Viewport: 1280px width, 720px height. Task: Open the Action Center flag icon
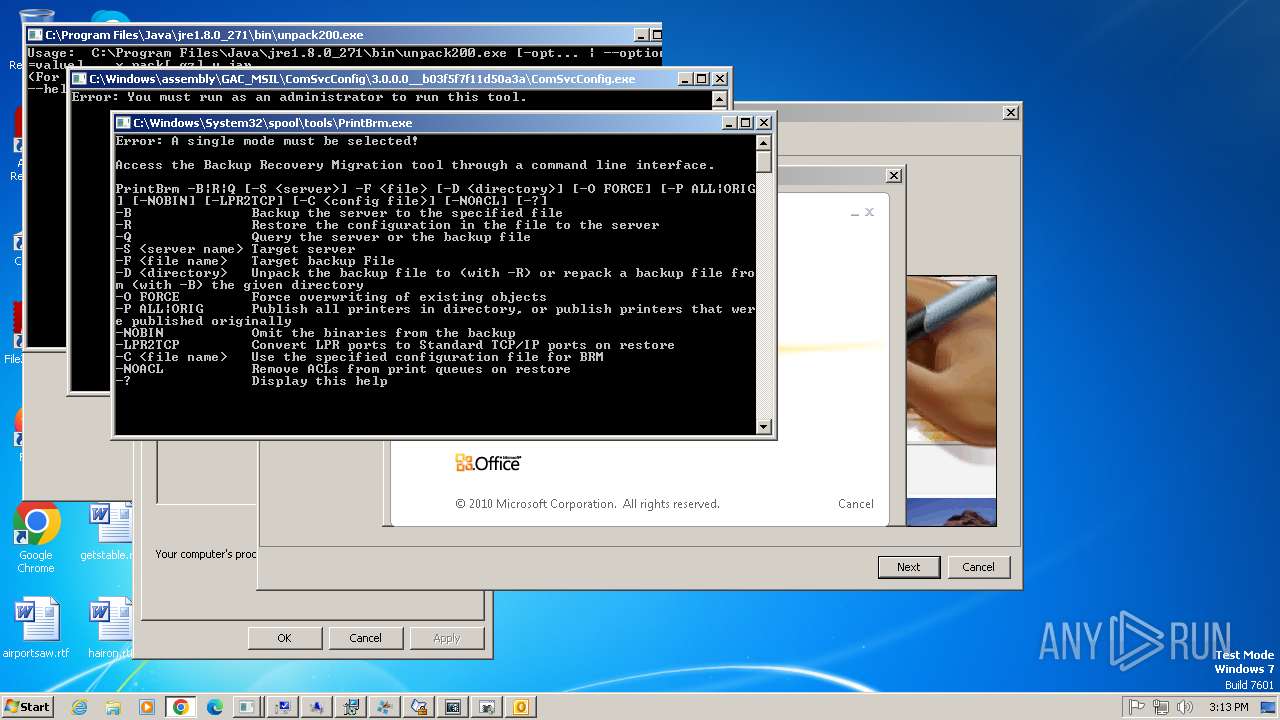coord(1136,707)
